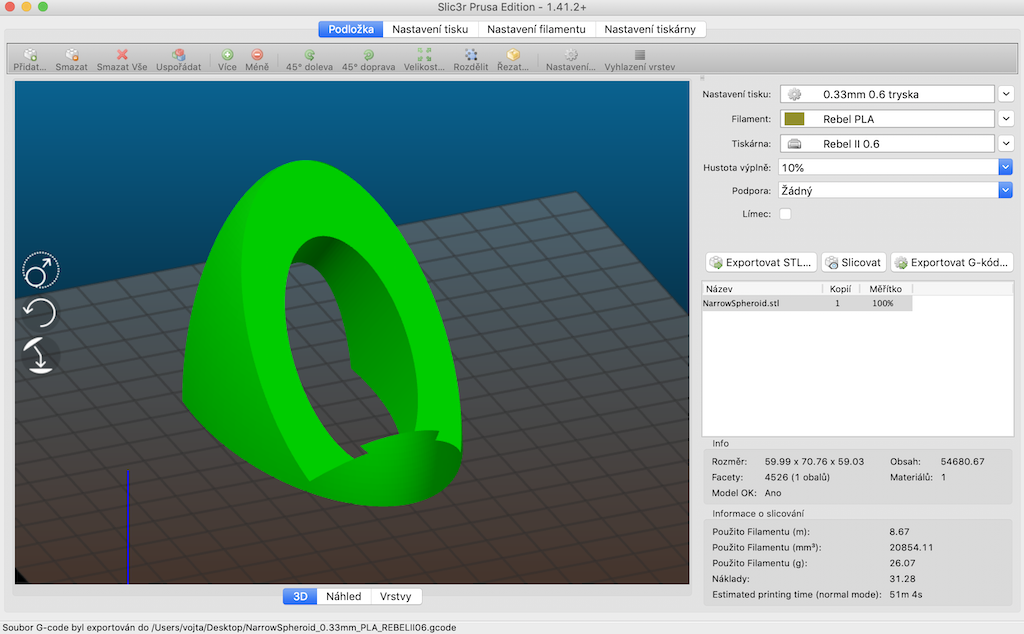Image resolution: width=1024 pixels, height=634 pixels.
Task: Open the Řezat cut tool
Action: click(x=513, y=56)
